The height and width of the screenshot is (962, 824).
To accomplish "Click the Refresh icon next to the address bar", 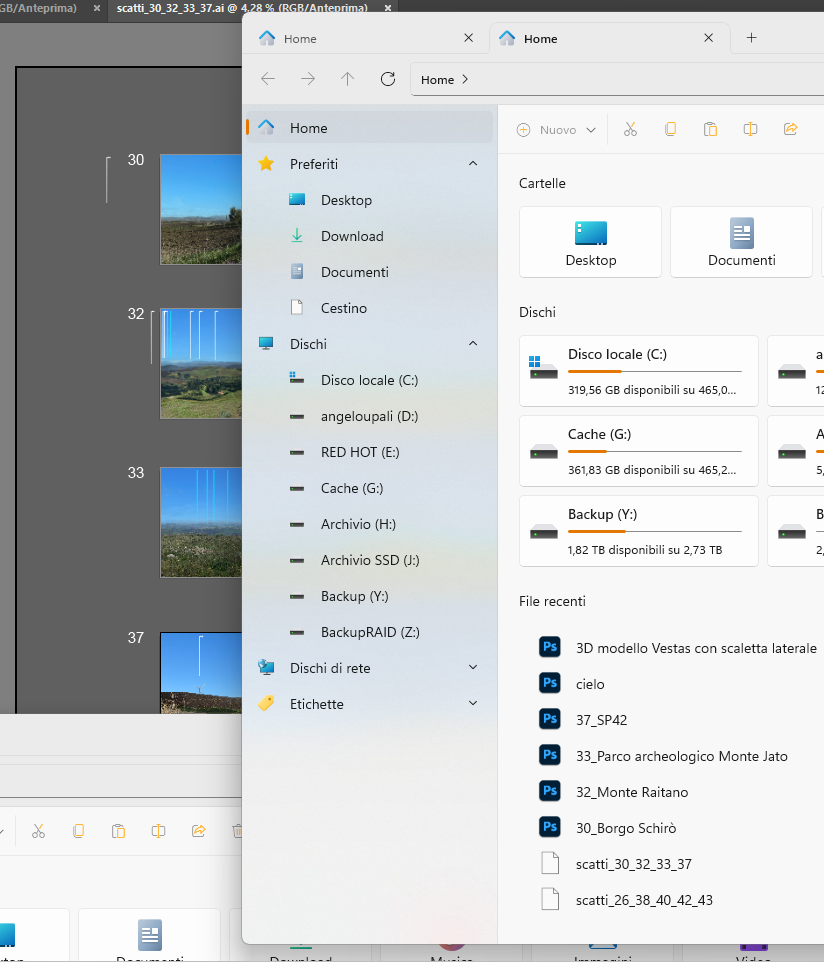I will (x=388, y=79).
